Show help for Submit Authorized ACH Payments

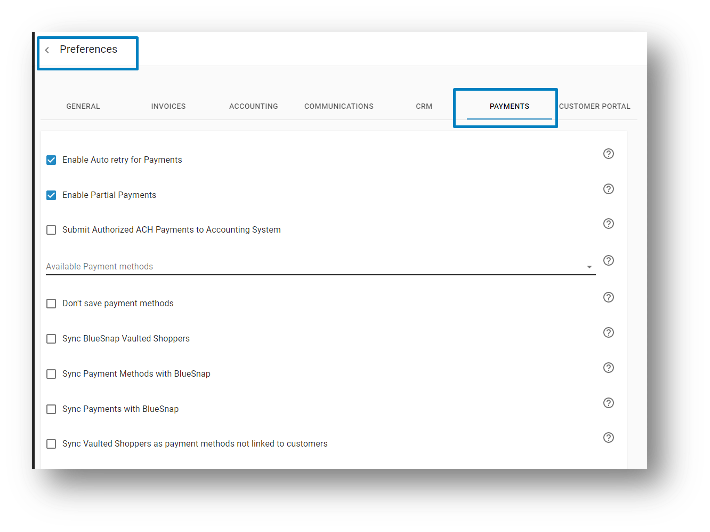608,224
